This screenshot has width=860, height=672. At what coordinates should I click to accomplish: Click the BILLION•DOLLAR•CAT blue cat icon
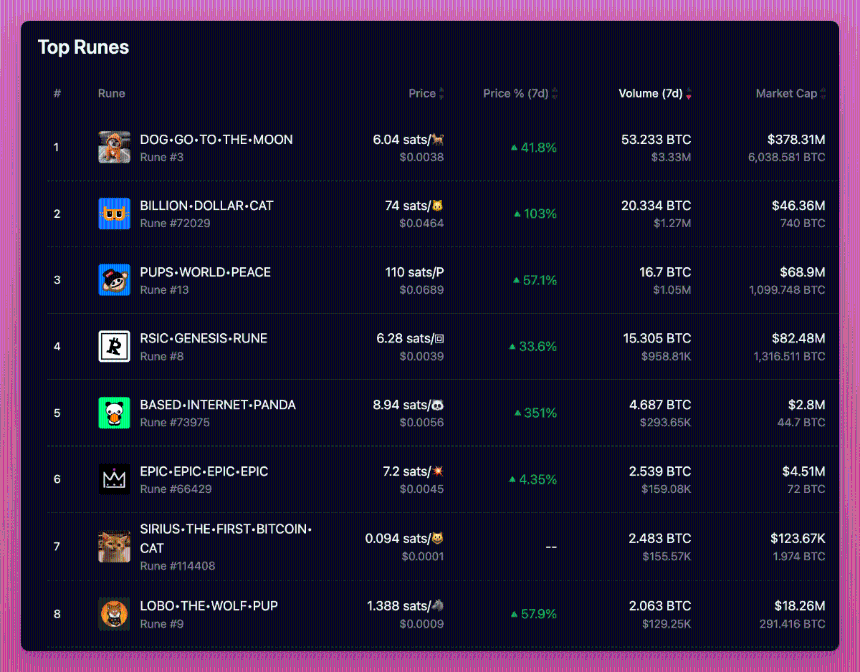coord(114,213)
